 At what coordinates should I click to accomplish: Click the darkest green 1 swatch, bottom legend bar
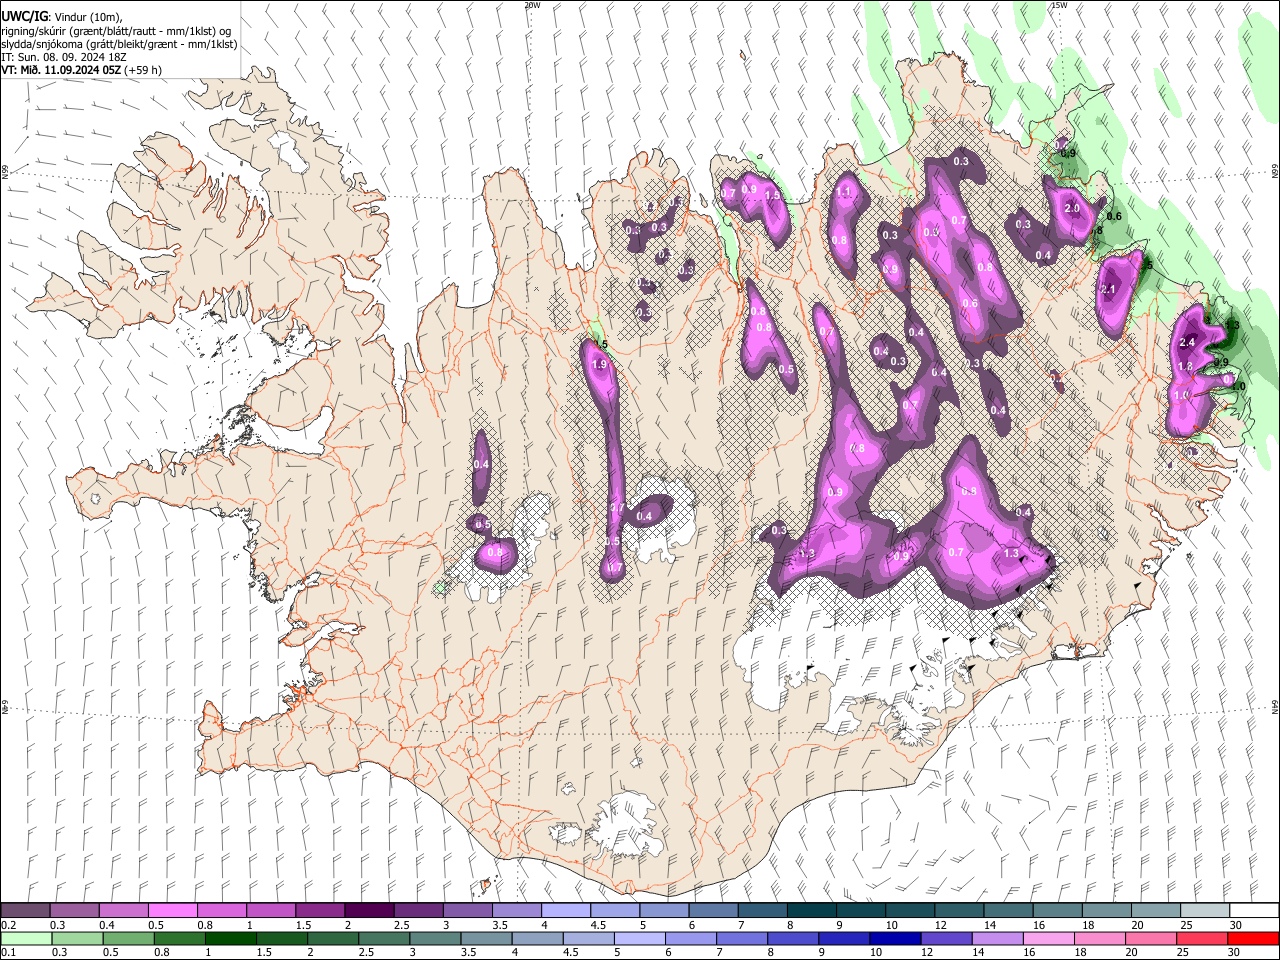coord(231,938)
